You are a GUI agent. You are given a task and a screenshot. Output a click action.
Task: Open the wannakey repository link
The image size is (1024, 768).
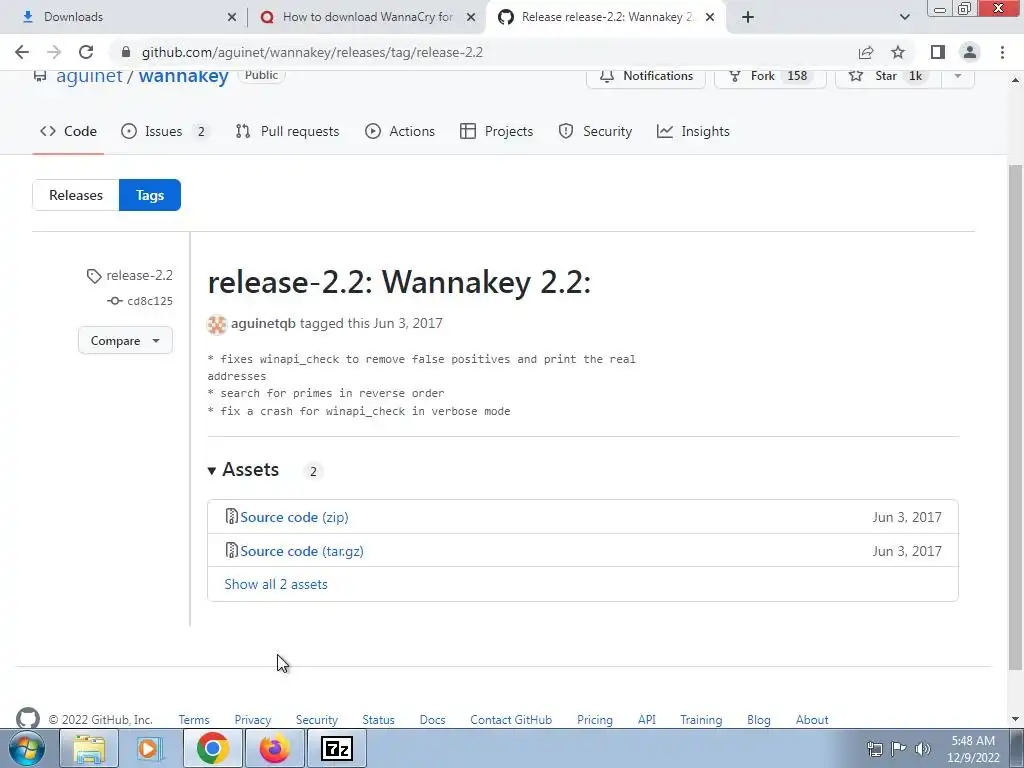[x=184, y=76]
